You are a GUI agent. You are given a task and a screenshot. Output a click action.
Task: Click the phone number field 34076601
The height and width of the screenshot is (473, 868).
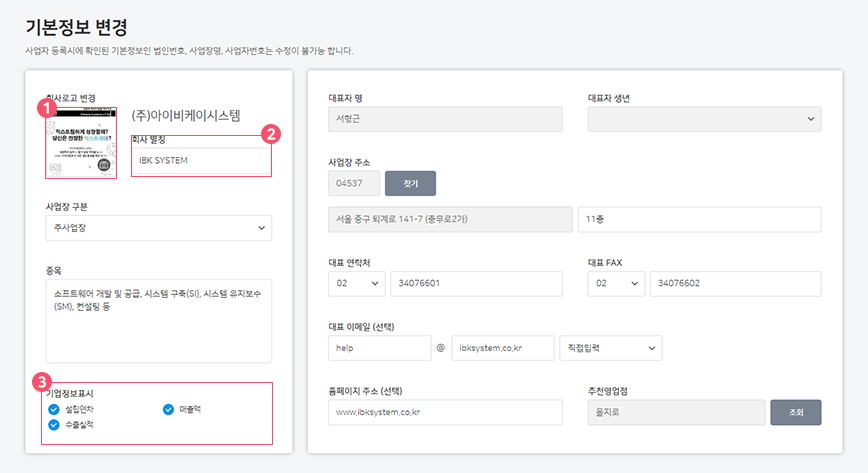point(476,284)
